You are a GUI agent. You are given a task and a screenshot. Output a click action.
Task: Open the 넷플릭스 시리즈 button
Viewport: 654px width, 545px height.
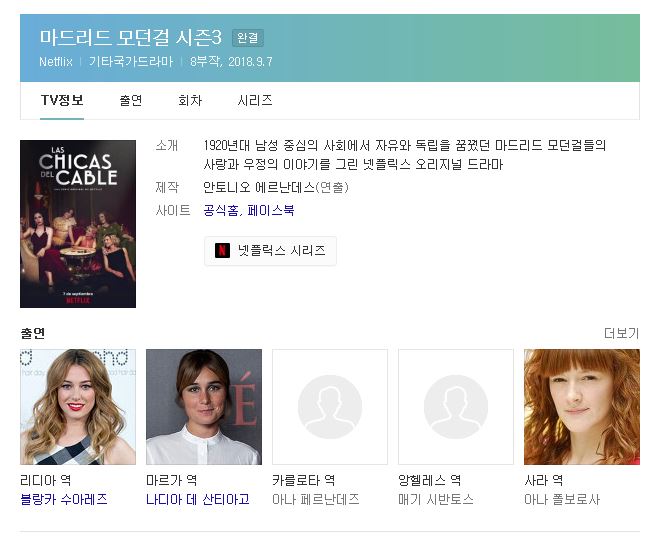[270, 251]
